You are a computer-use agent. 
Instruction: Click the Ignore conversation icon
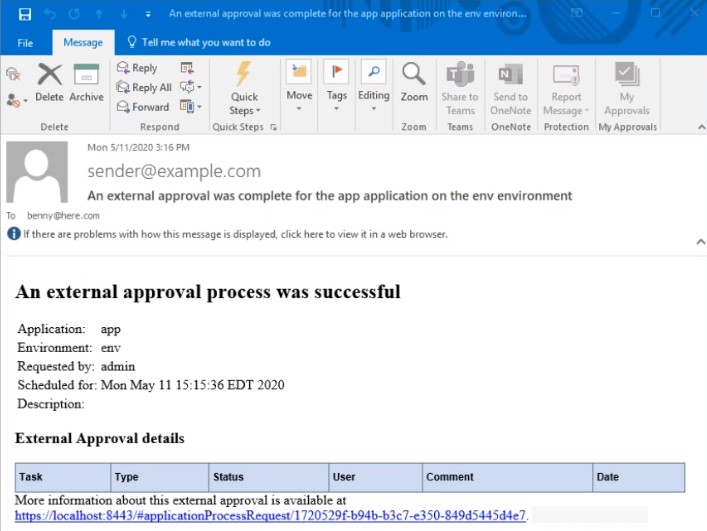click(14, 74)
